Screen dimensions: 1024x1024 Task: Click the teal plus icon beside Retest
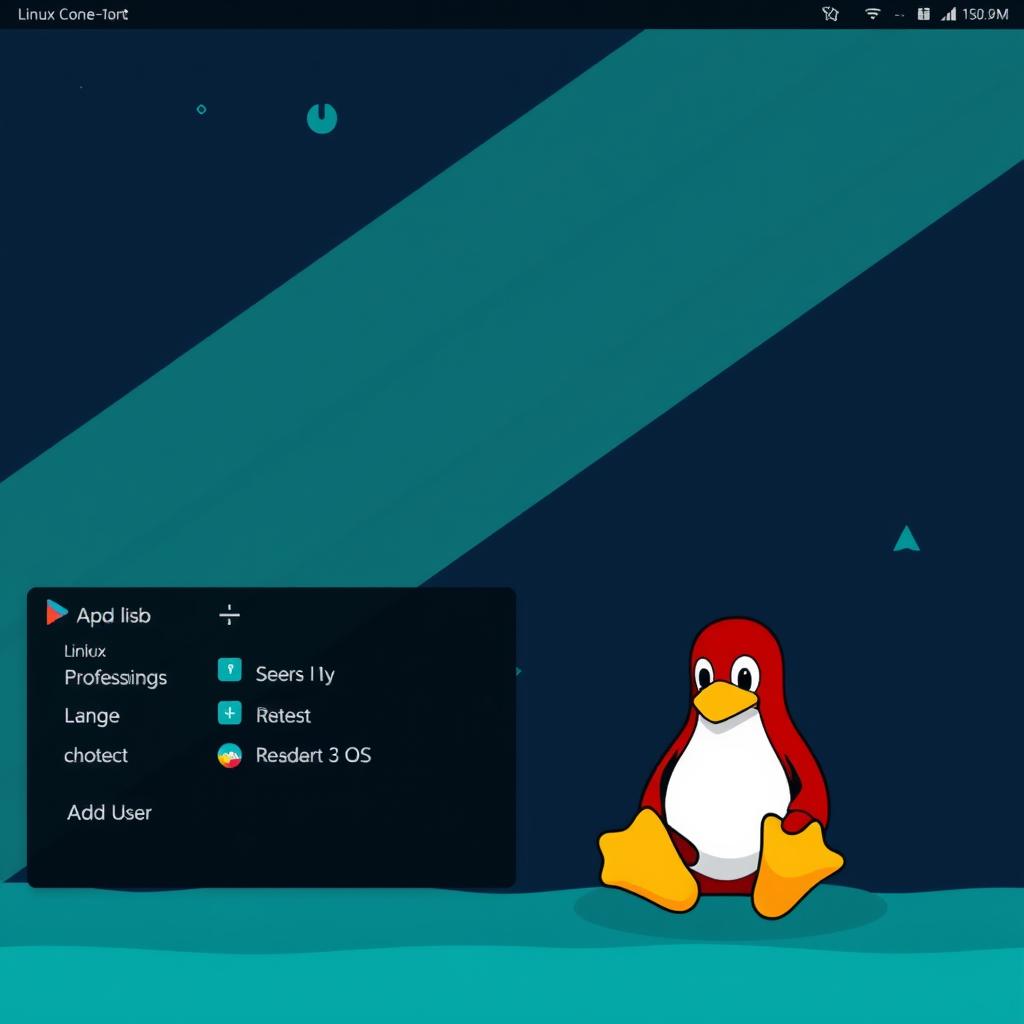(x=229, y=713)
